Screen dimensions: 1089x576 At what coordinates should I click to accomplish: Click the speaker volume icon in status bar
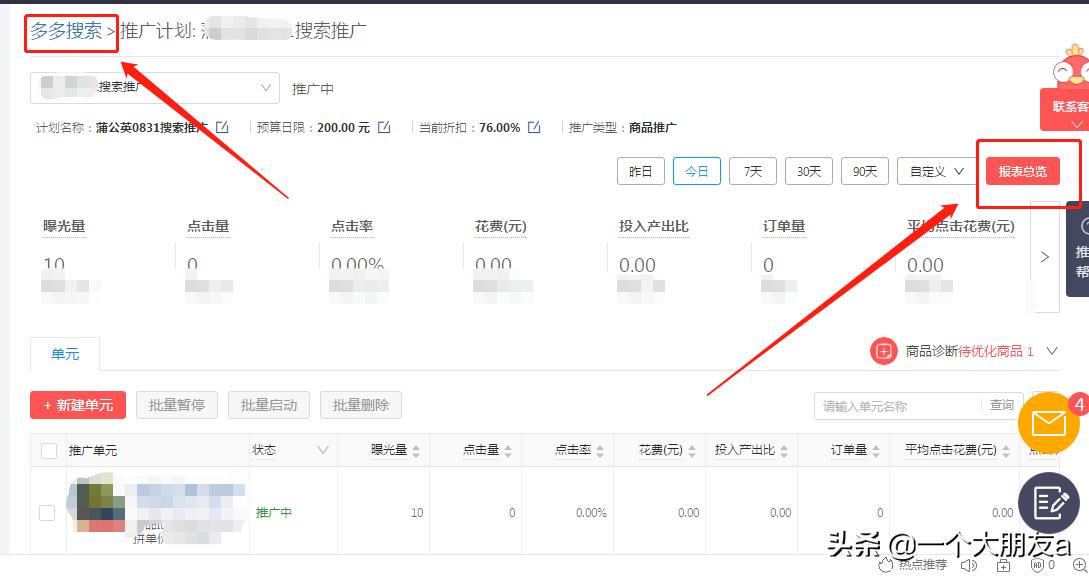(x=967, y=564)
